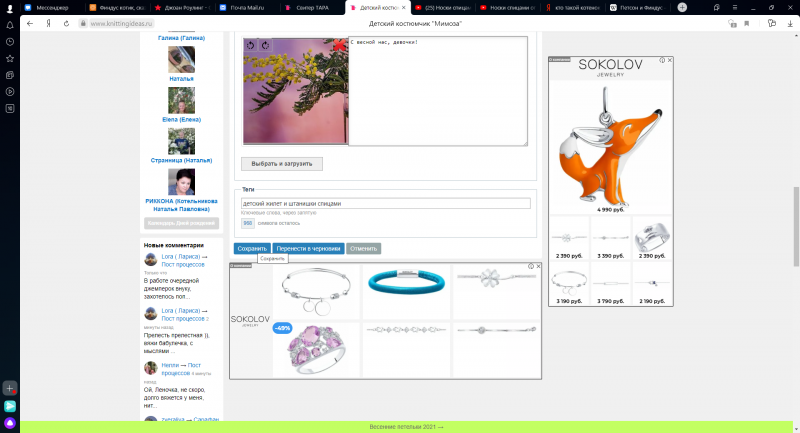Open notifications bell in sidebar
The width and height of the screenshot is (800, 433).
10,25
